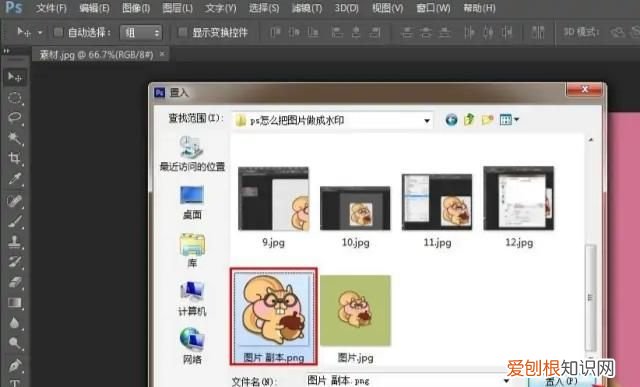Click the Create New Folder icon
Screen dimensions: 640x387
point(487,120)
